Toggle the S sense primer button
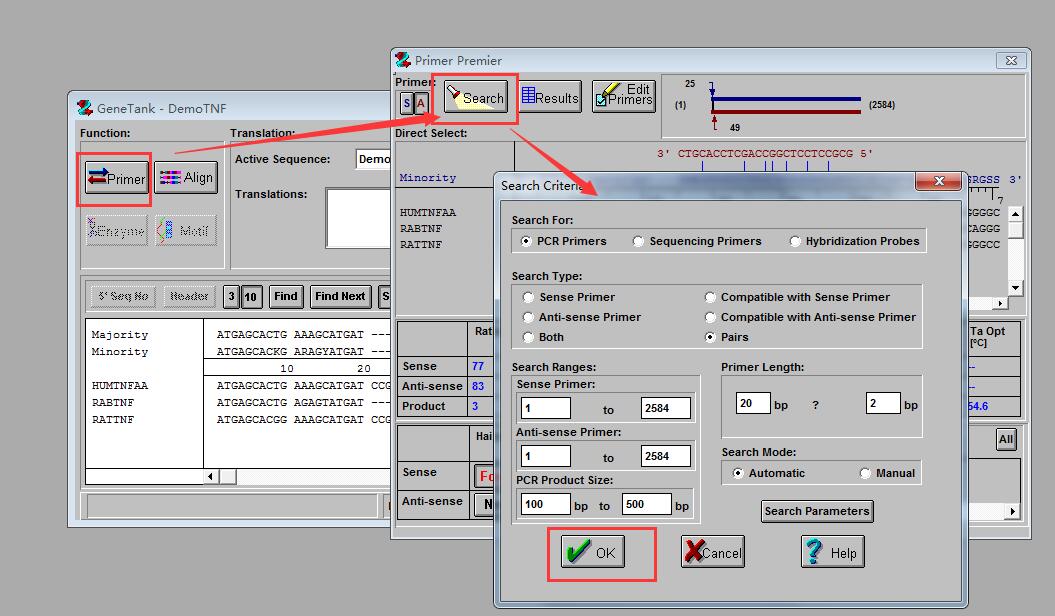 (407, 103)
